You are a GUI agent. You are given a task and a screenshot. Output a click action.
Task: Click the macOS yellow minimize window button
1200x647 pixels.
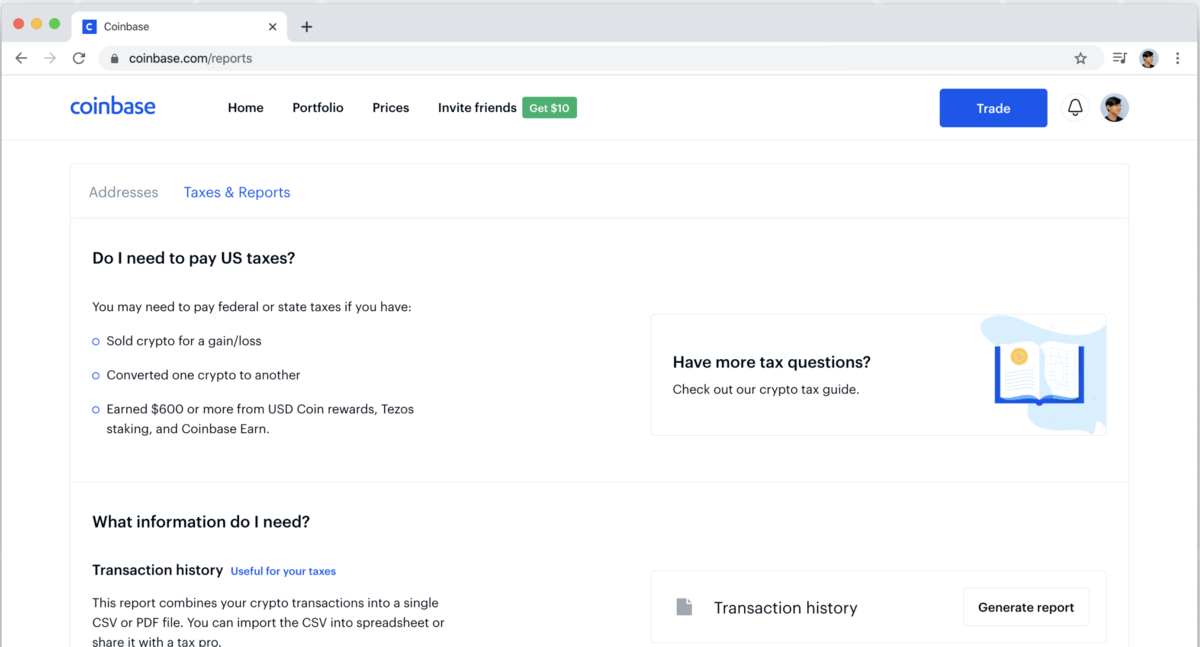click(36, 23)
